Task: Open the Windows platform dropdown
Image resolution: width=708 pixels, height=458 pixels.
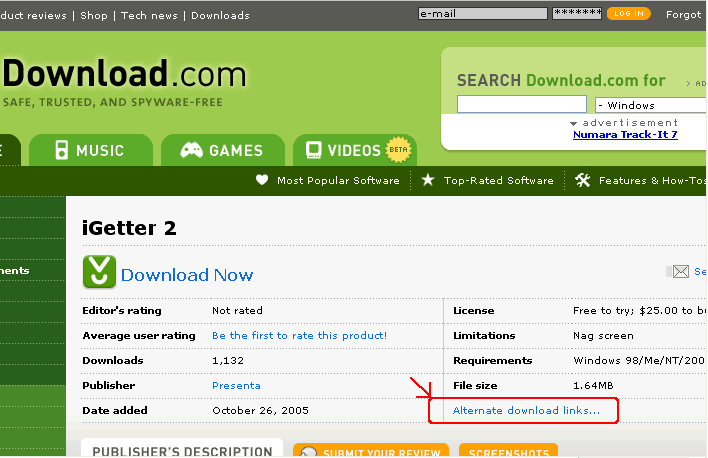Action: 651,105
